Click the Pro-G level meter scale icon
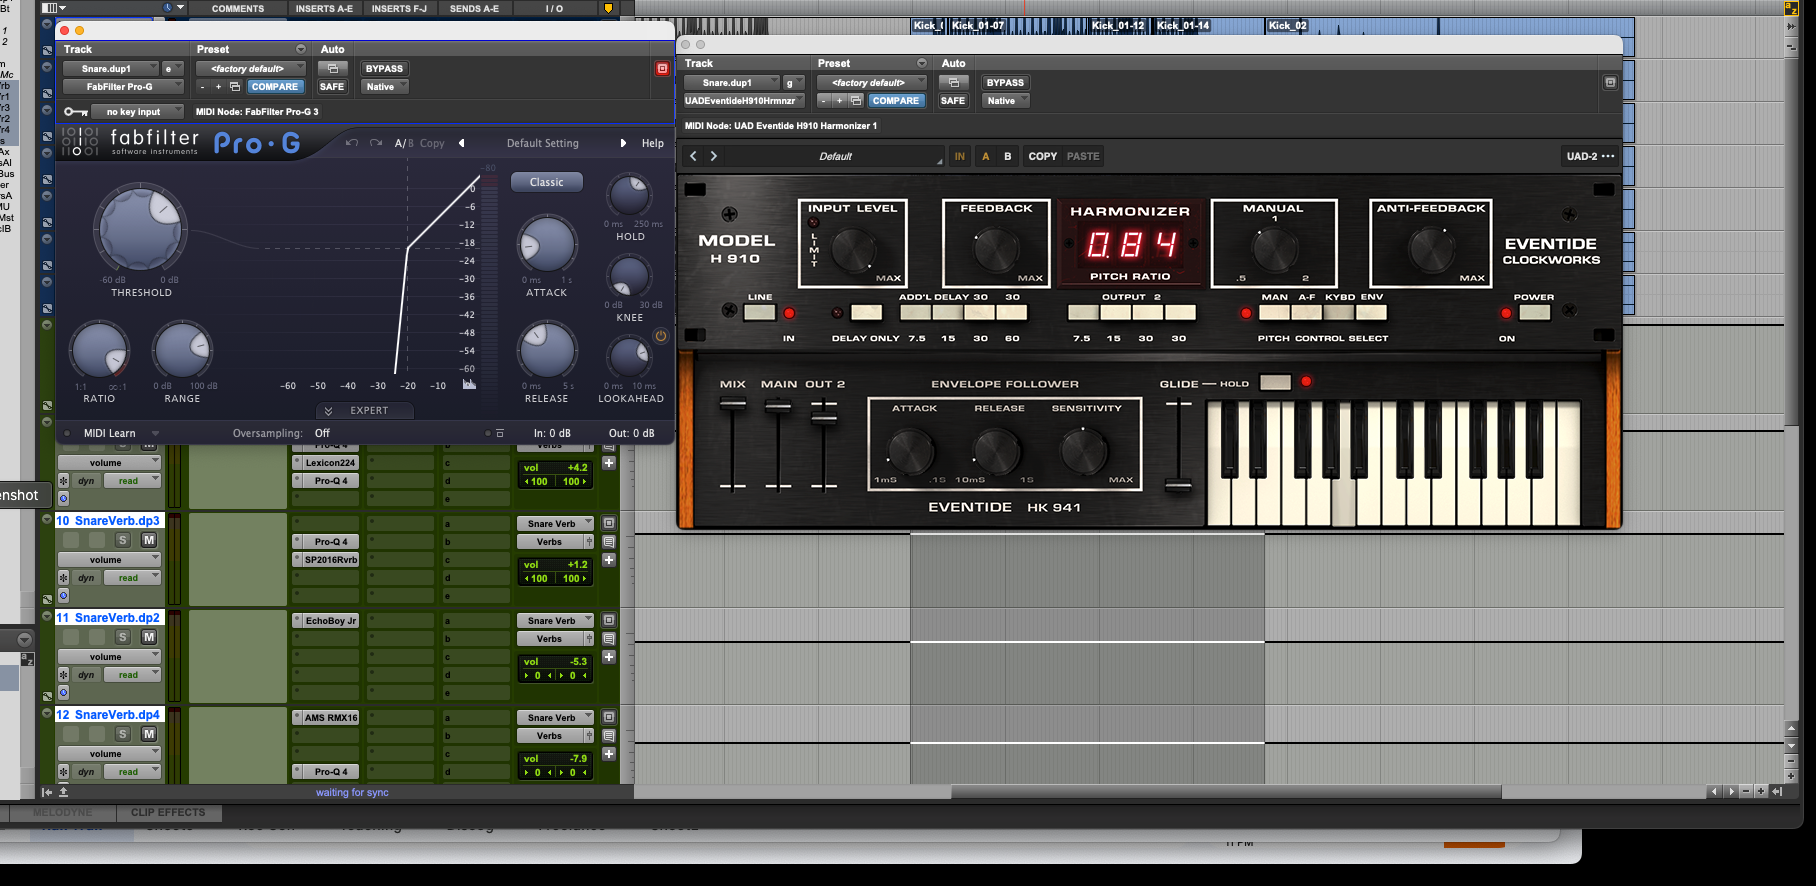The image size is (1816, 886). 469,384
